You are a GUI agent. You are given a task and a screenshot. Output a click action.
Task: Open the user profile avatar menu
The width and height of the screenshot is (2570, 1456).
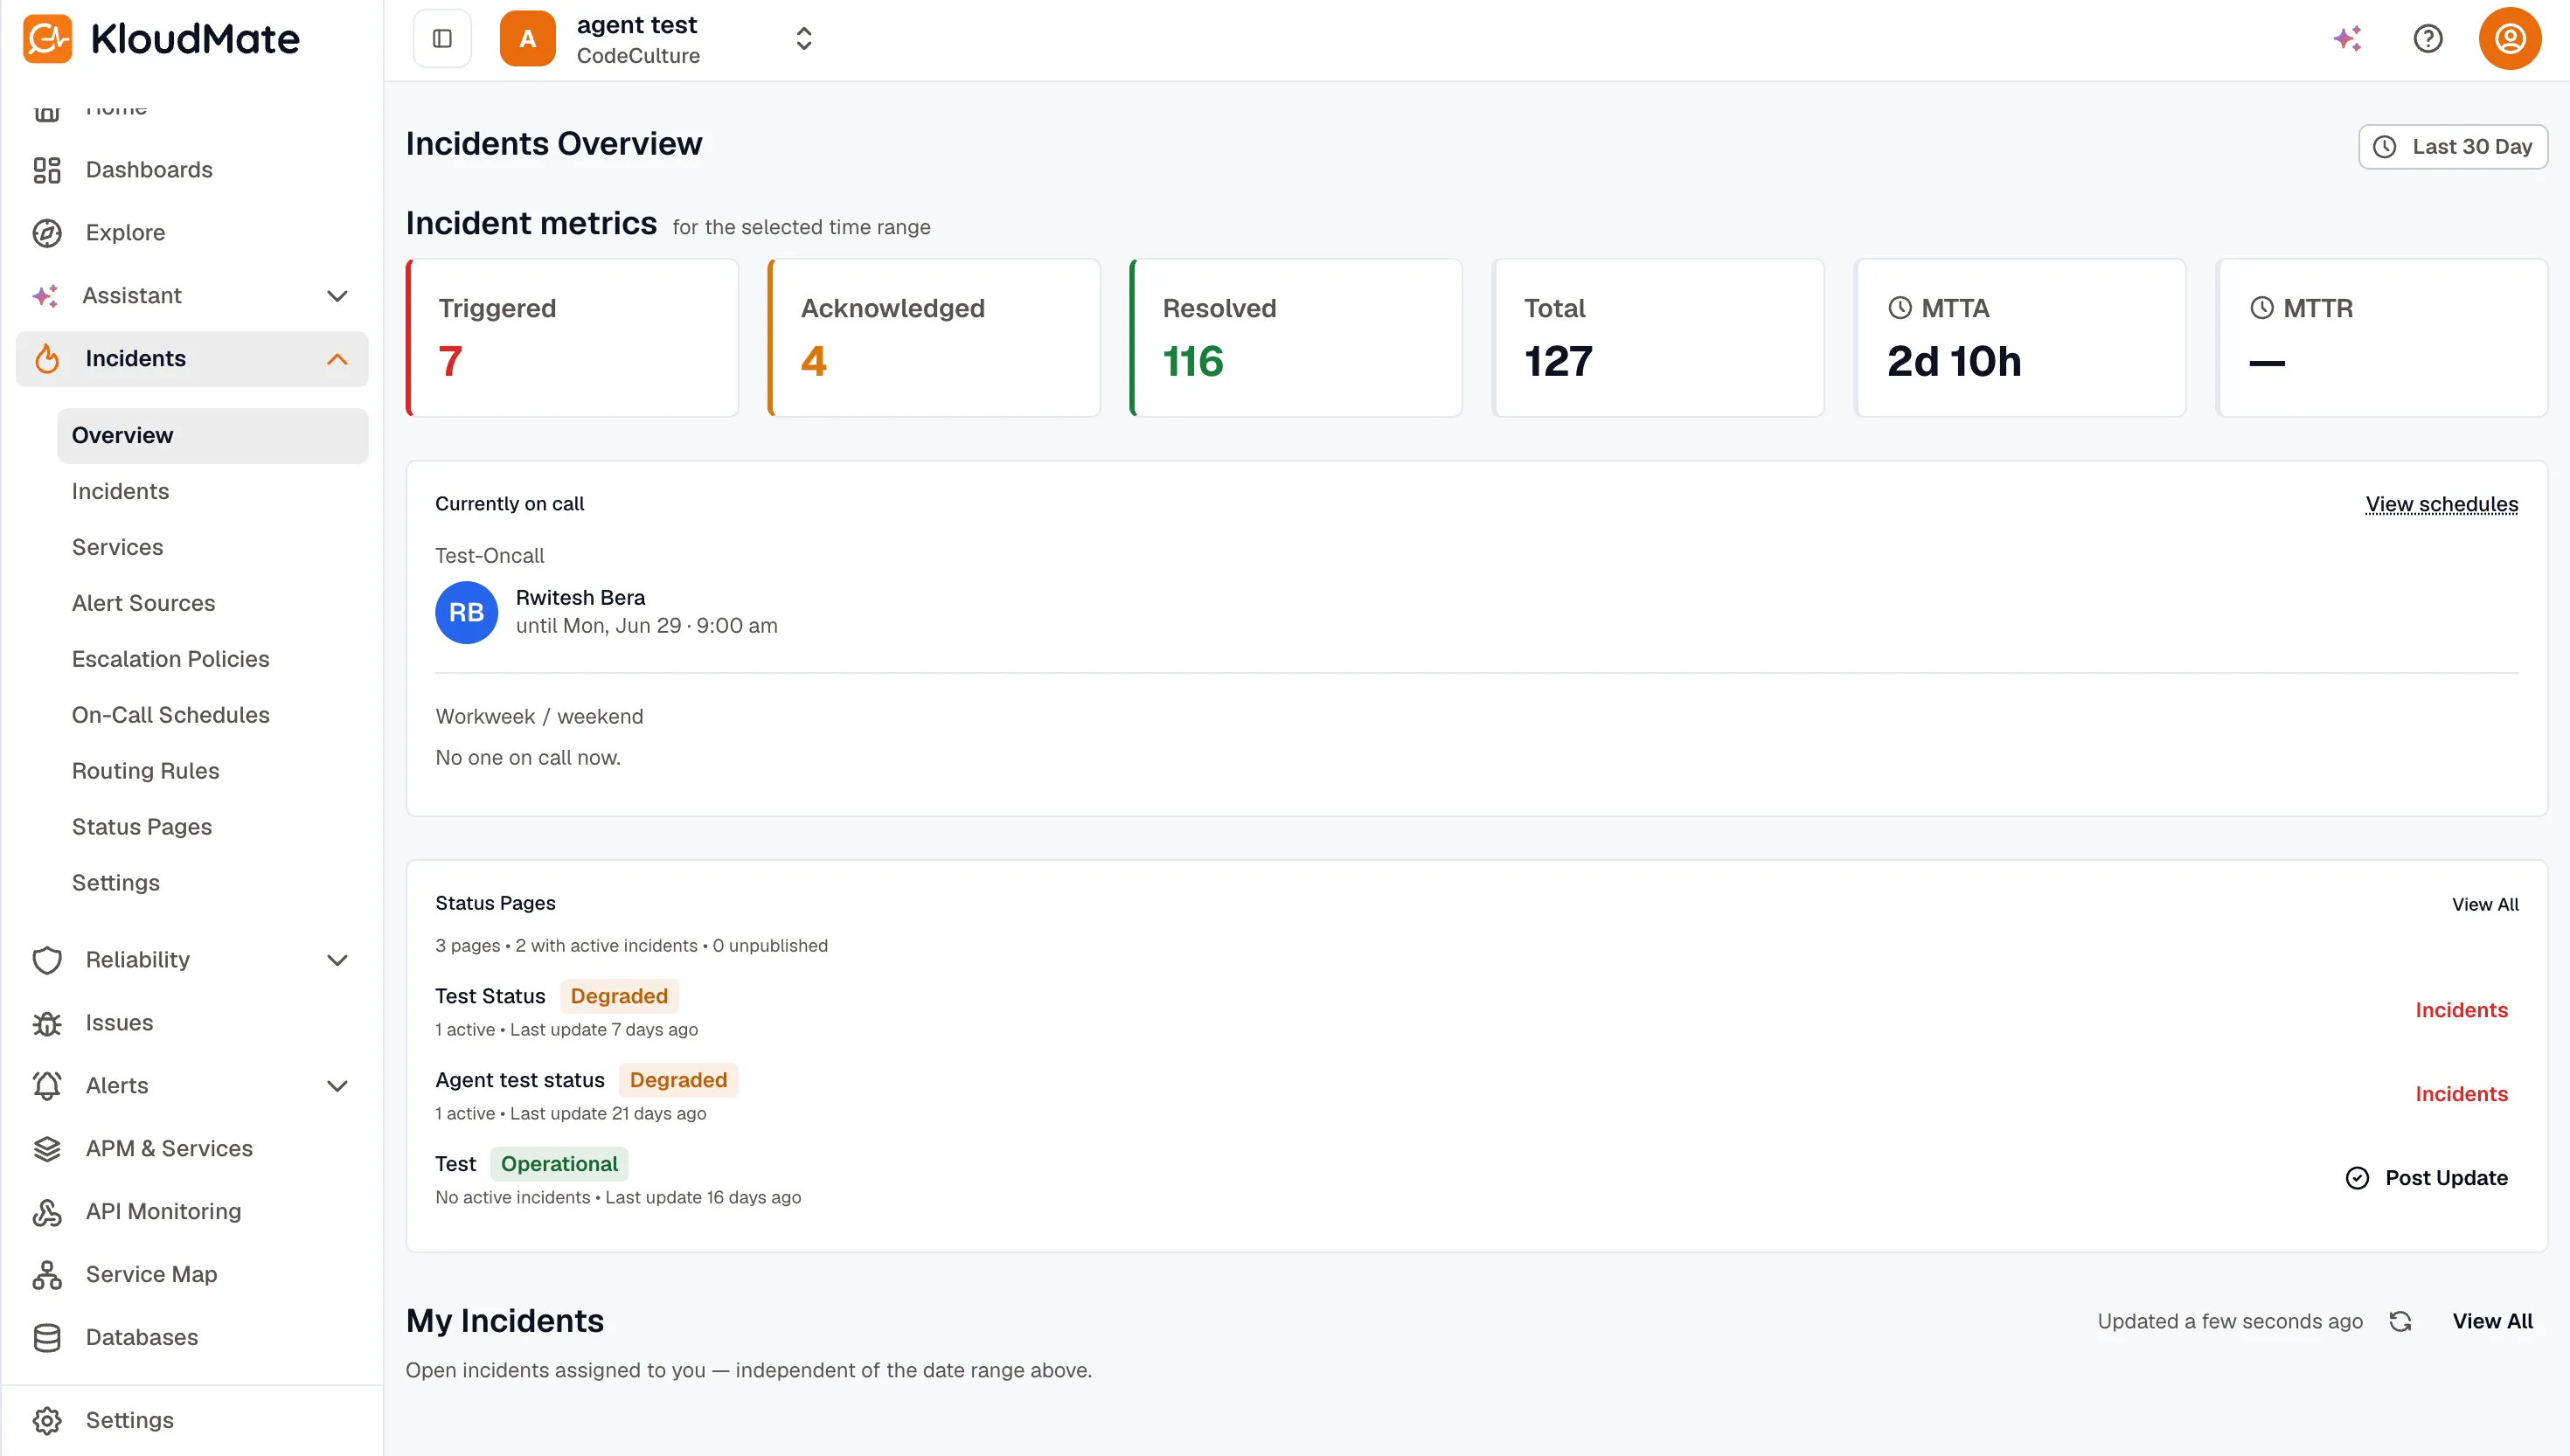[2509, 39]
